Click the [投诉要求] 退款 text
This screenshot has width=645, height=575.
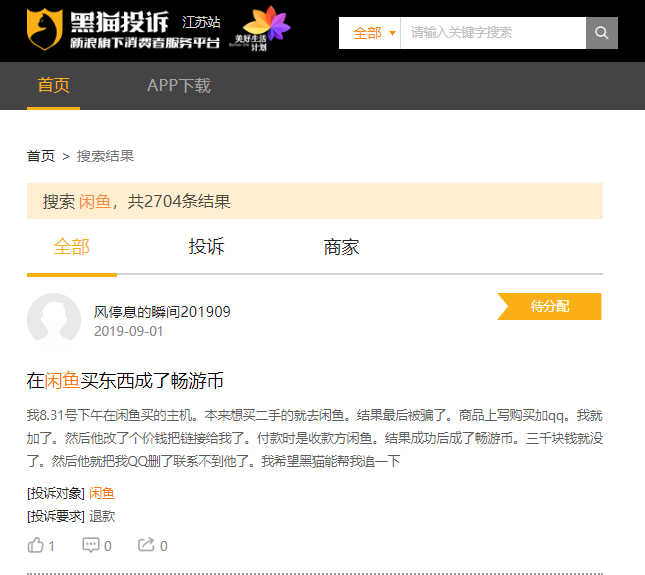(71, 516)
